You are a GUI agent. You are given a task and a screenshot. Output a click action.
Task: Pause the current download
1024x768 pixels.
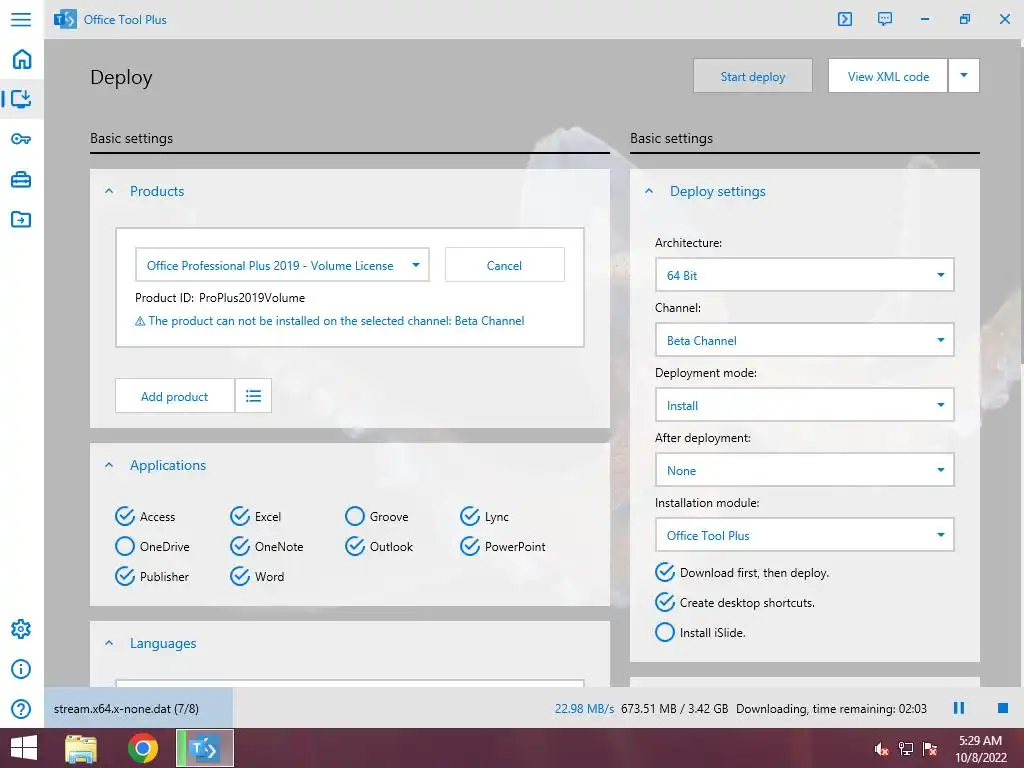coord(959,708)
